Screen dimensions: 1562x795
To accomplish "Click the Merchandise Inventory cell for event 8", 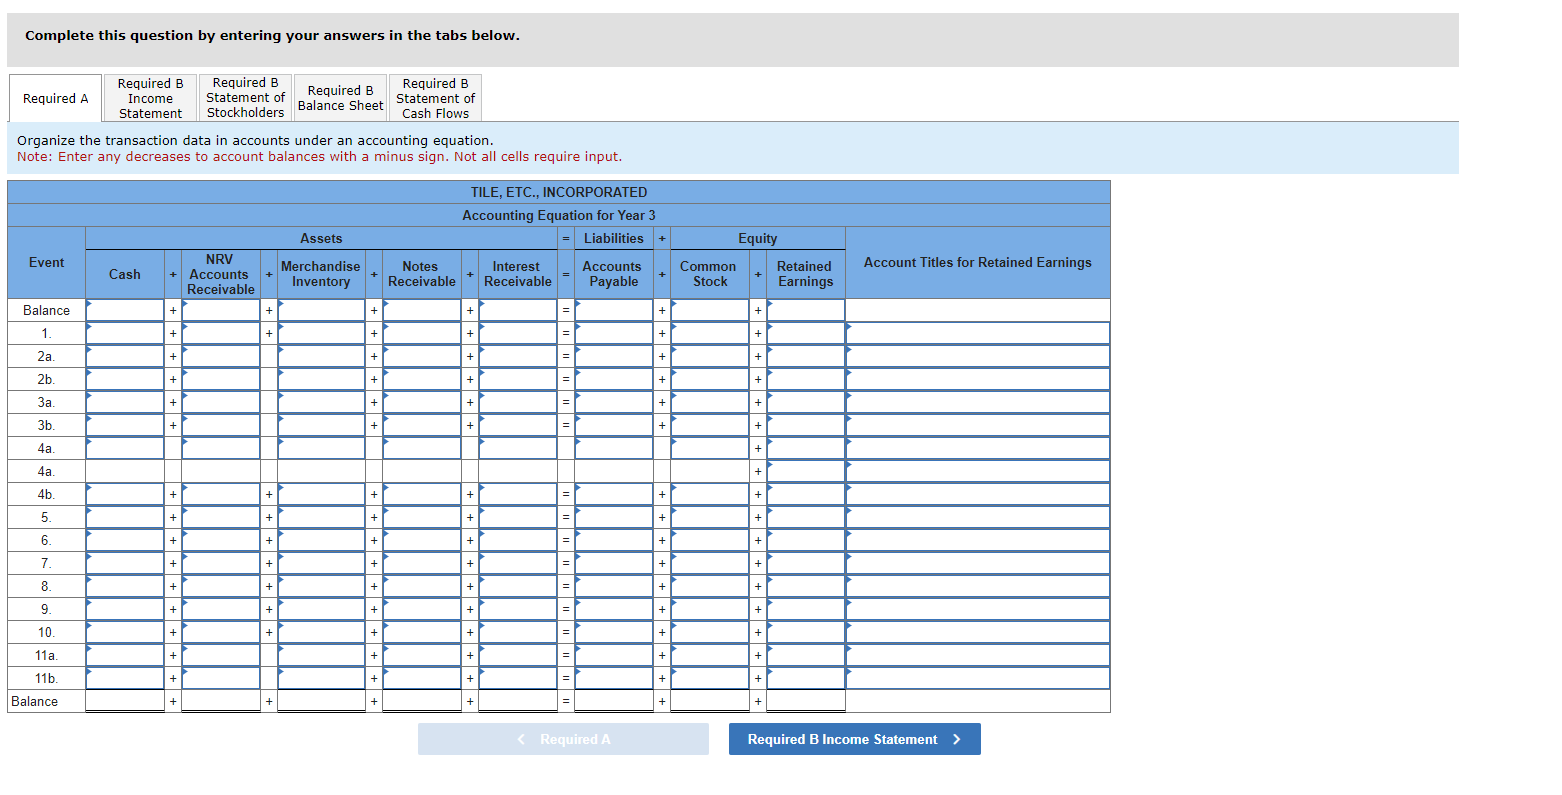I will coord(321,586).
